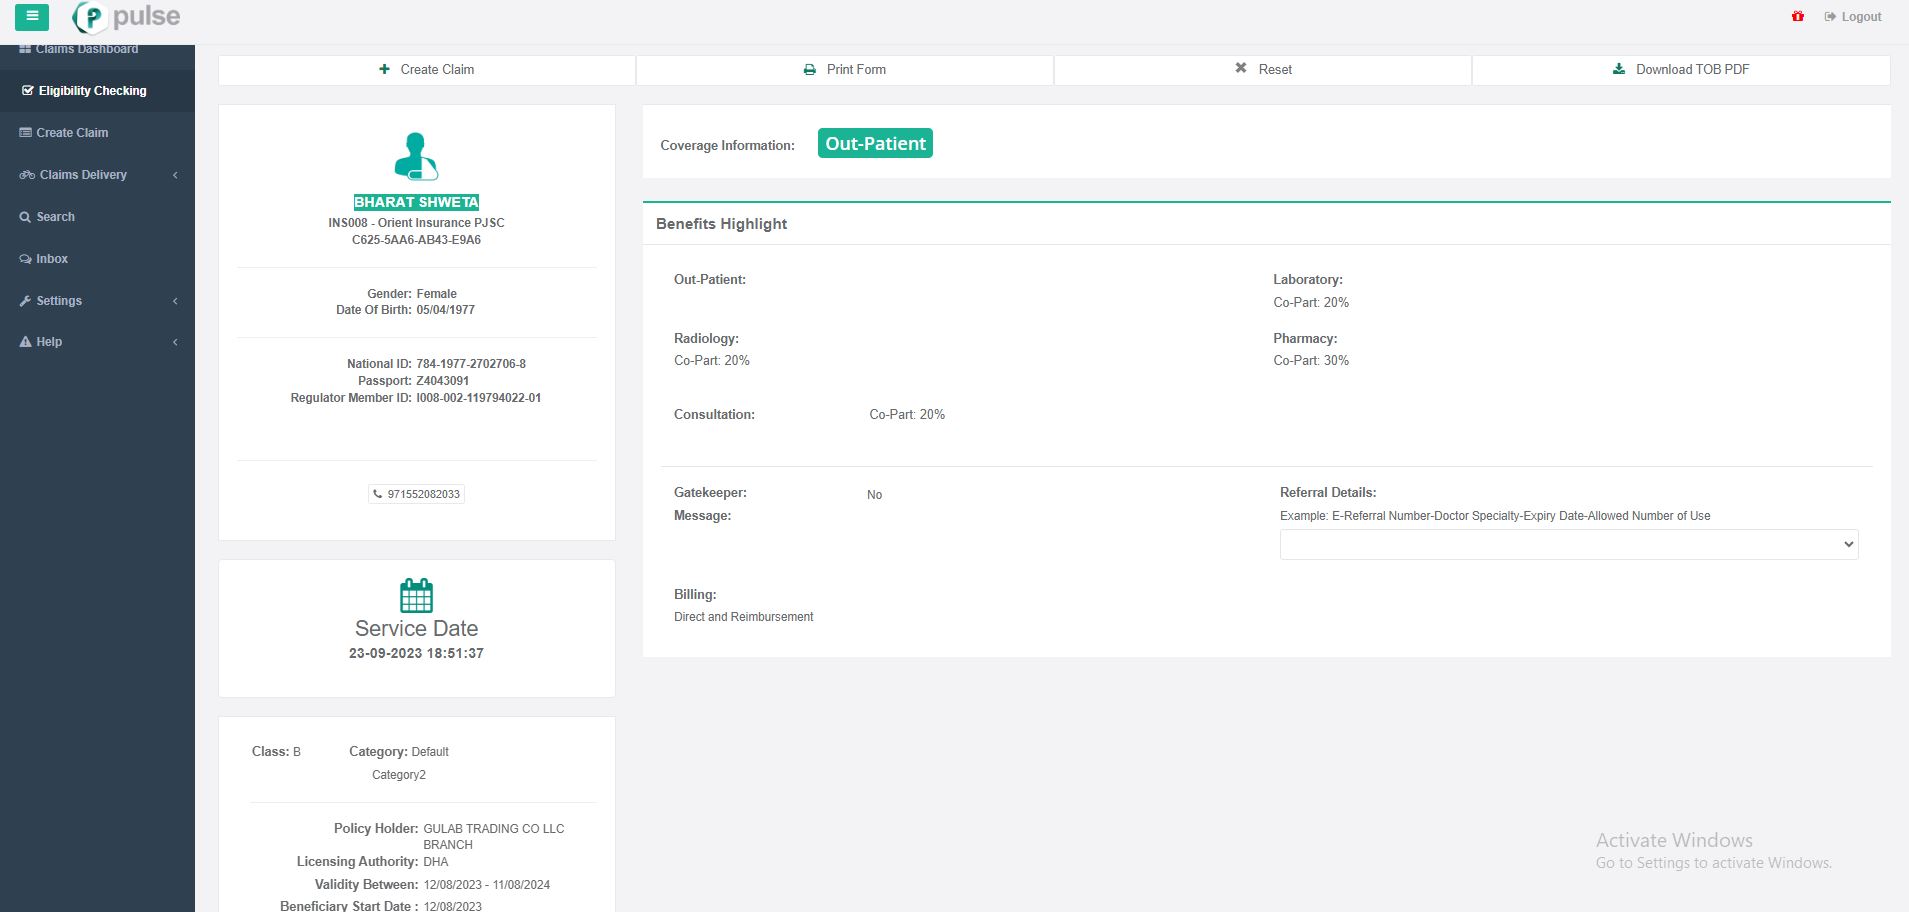Click the X icon beside Reset
The height and width of the screenshot is (912, 1909).
1241,69
